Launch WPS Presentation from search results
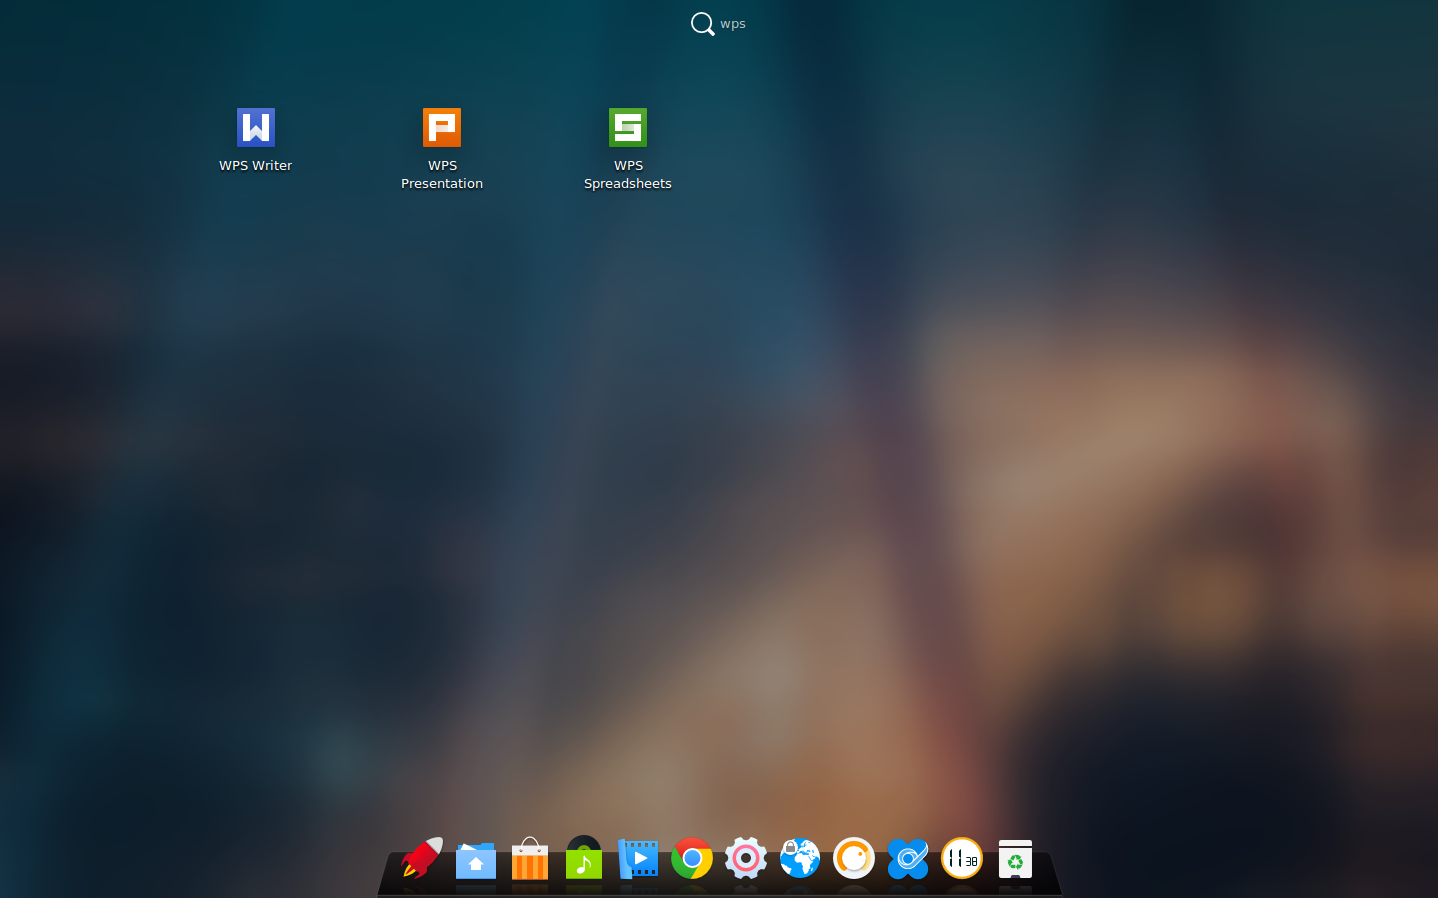 [442, 127]
